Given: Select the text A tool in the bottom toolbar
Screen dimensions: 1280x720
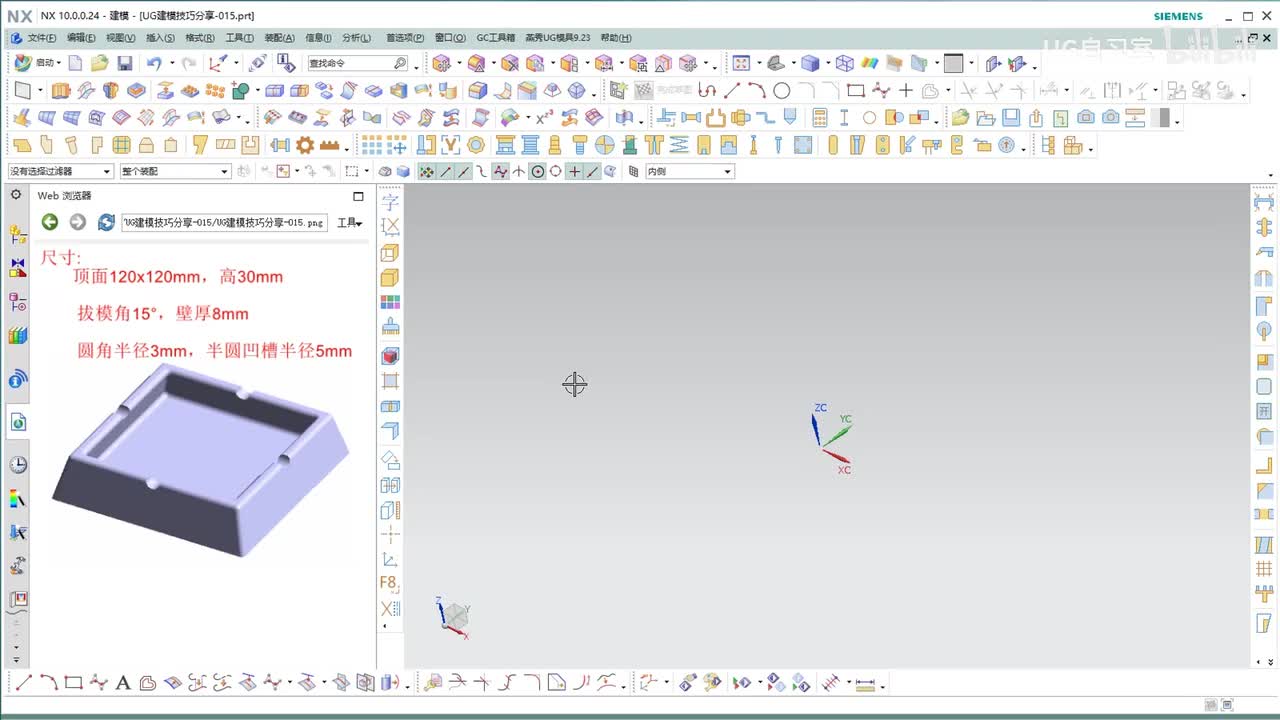Looking at the screenshot, I should click(123, 684).
